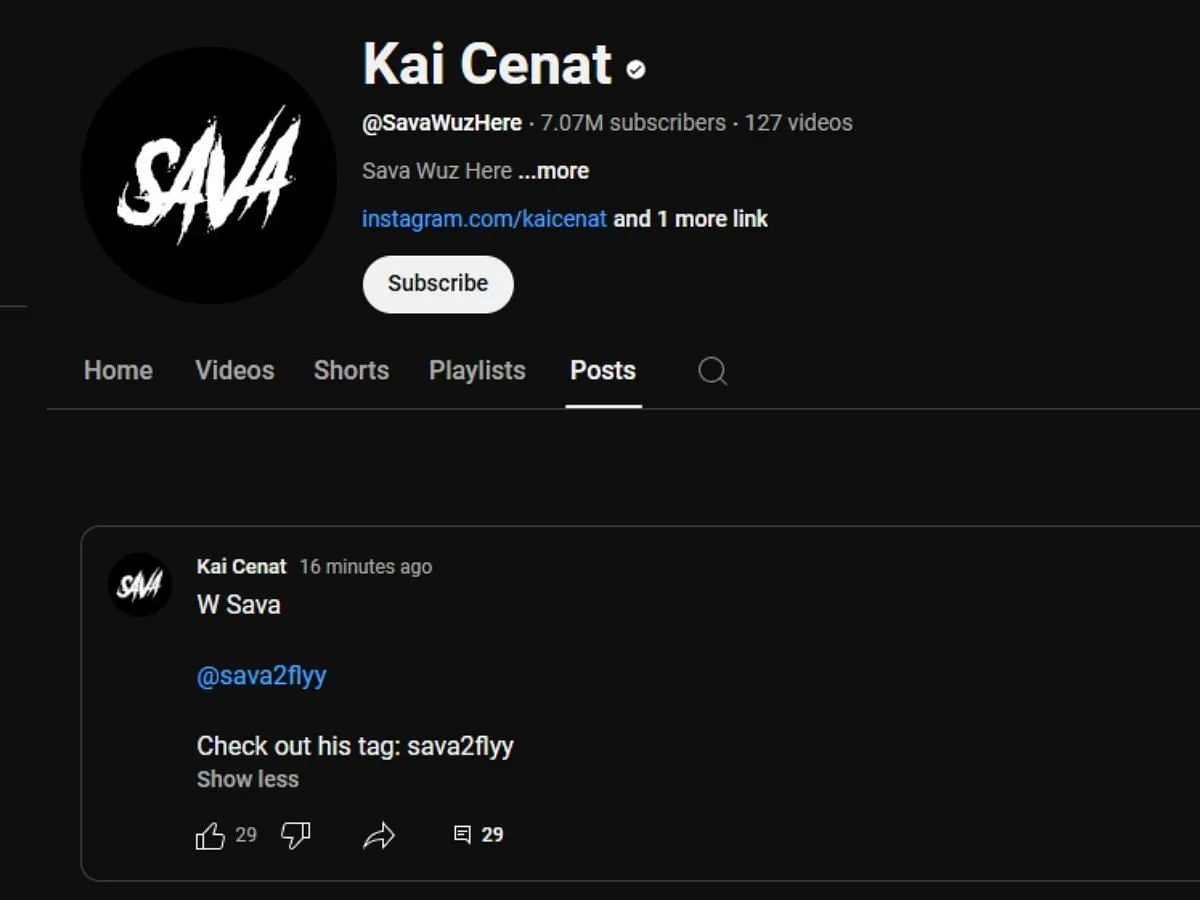Visit the @sava2flyy channel mention

pos(261,675)
